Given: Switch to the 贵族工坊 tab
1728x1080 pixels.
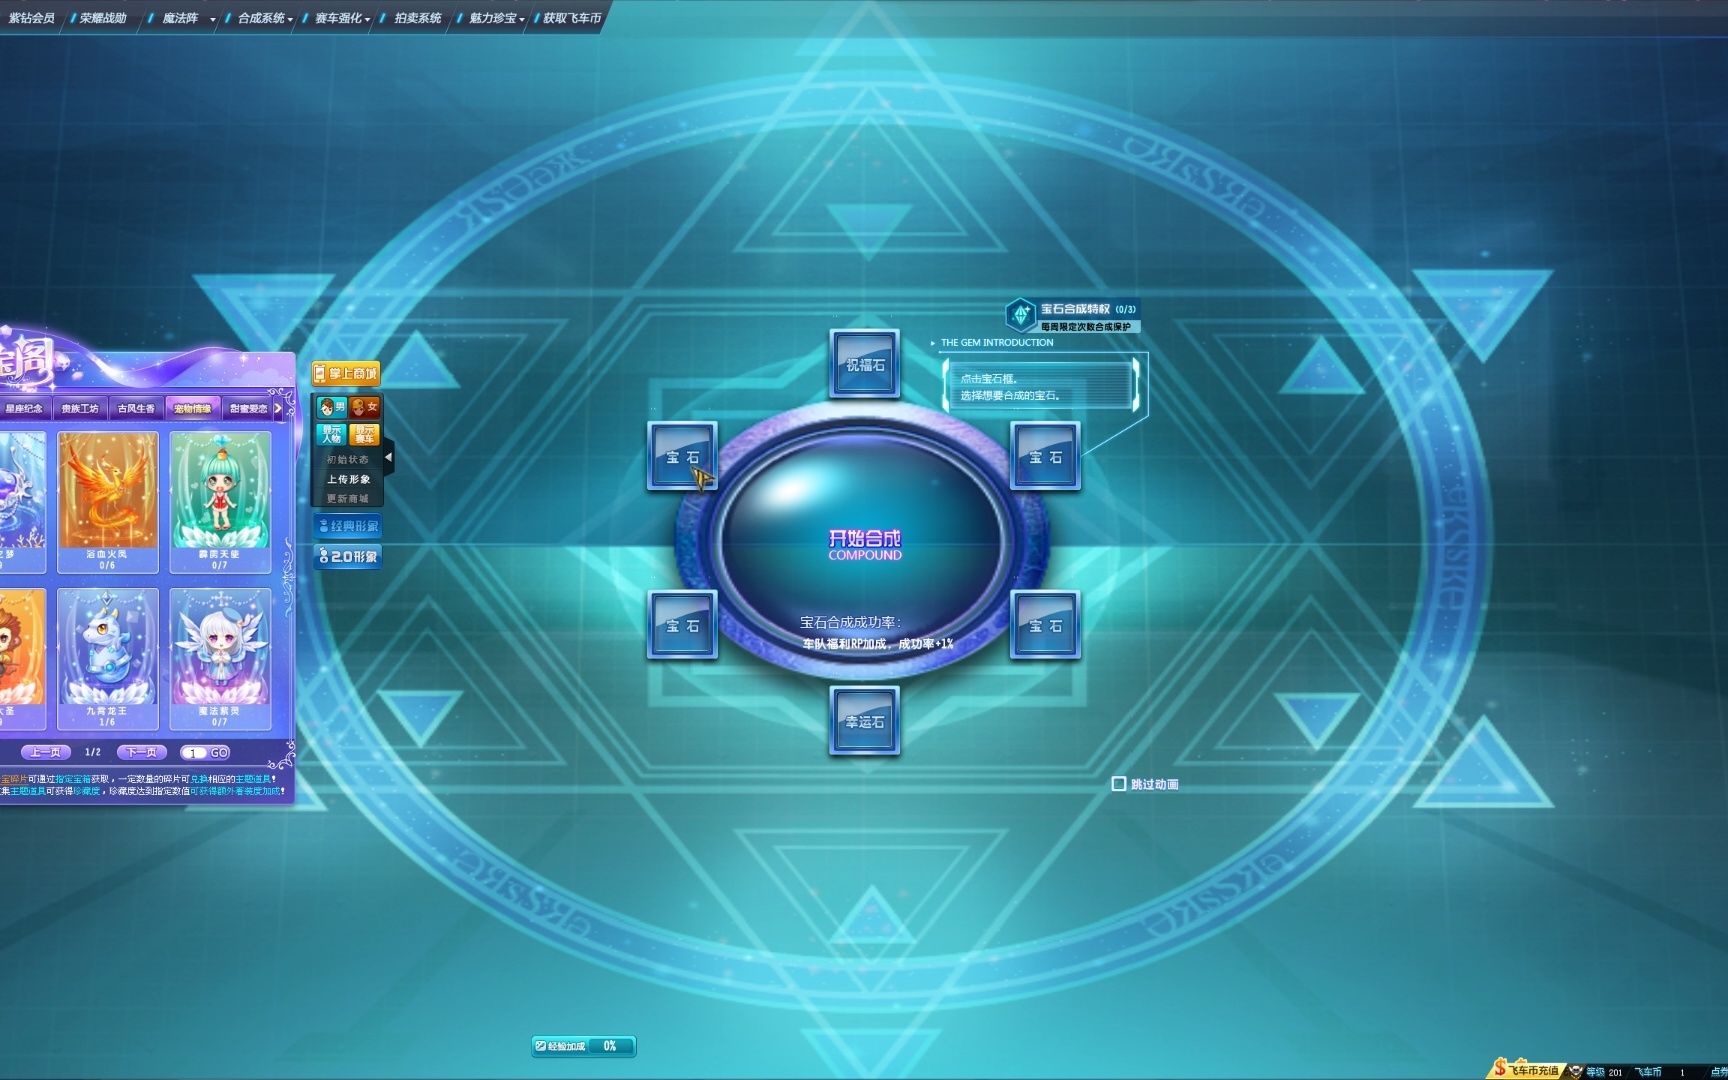Looking at the screenshot, I should (80, 408).
